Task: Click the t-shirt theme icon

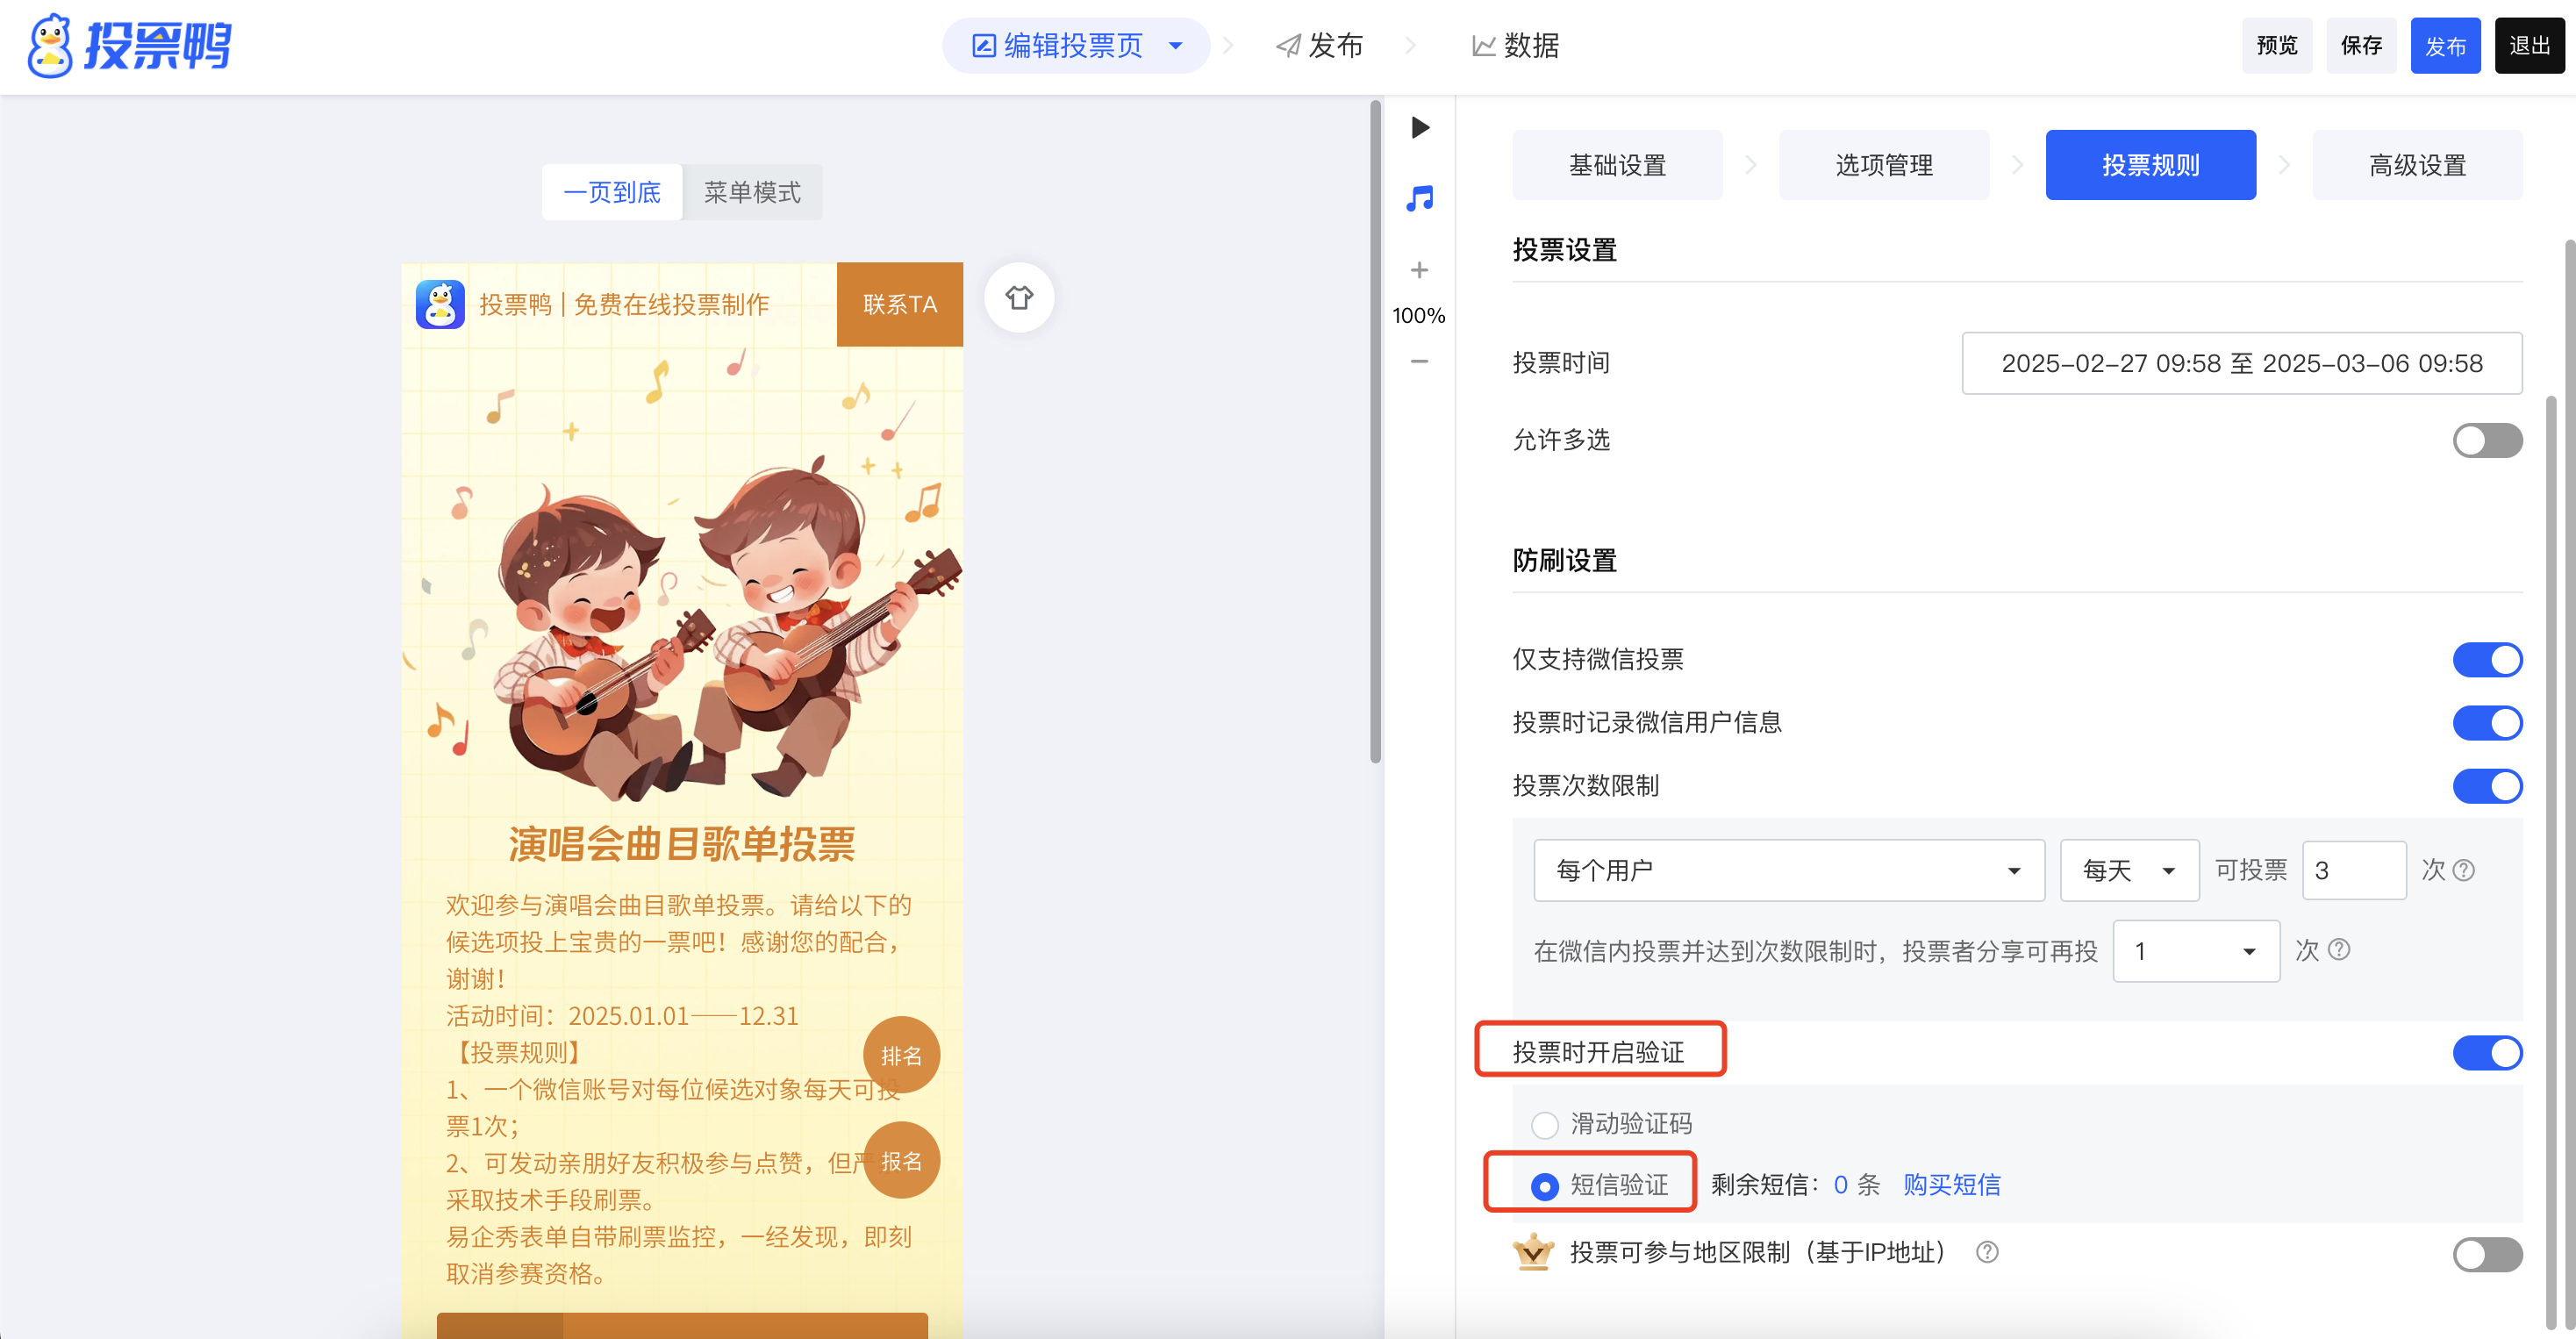Action: click(x=1019, y=298)
